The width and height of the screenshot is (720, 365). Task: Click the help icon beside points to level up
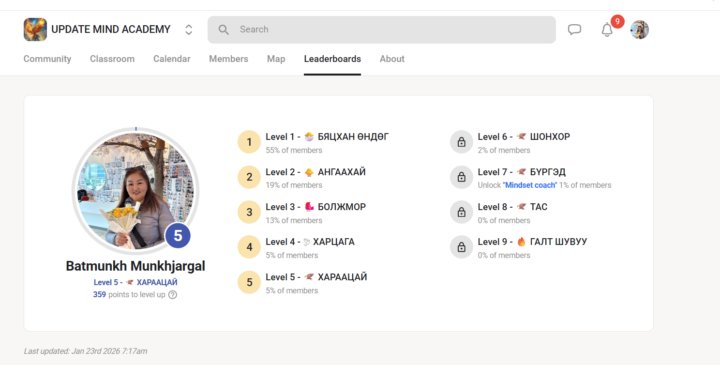173,295
